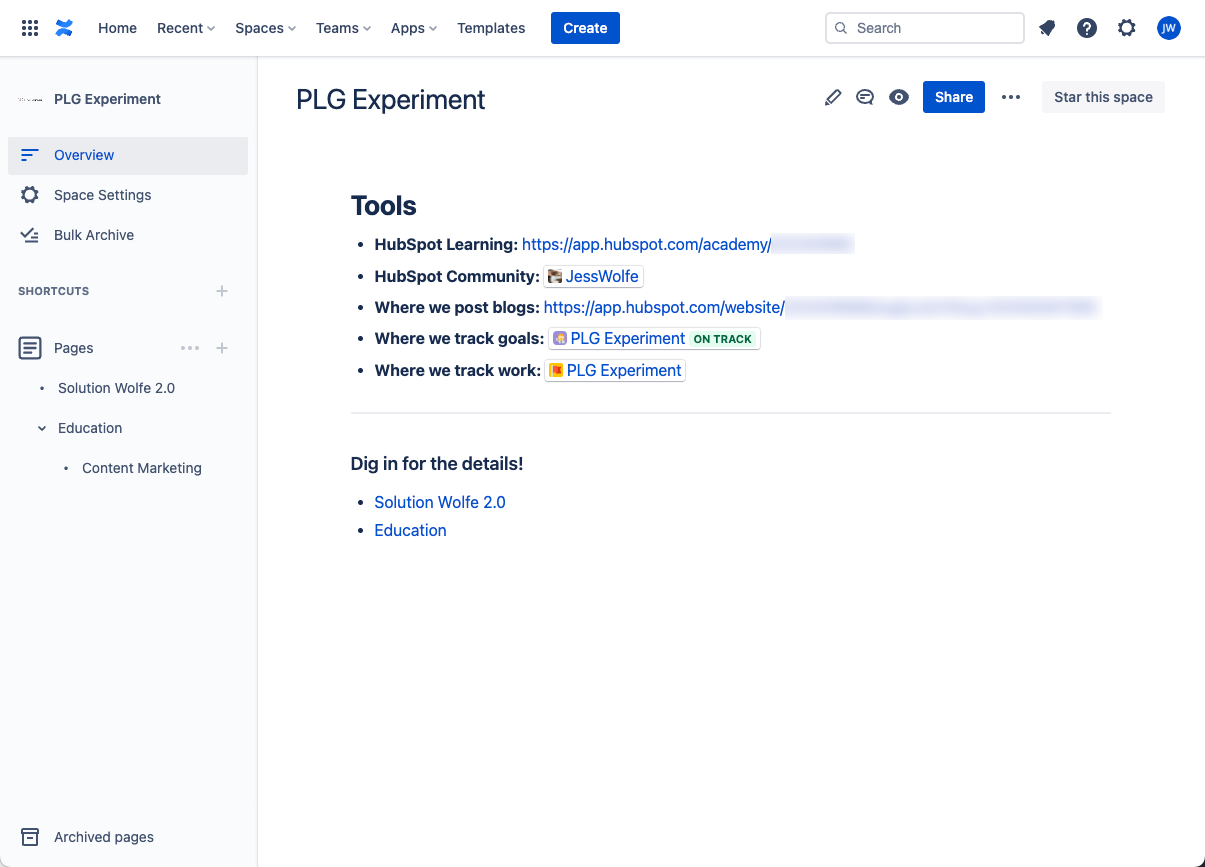
Task: Click the Create button
Action: [x=585, y=28]
